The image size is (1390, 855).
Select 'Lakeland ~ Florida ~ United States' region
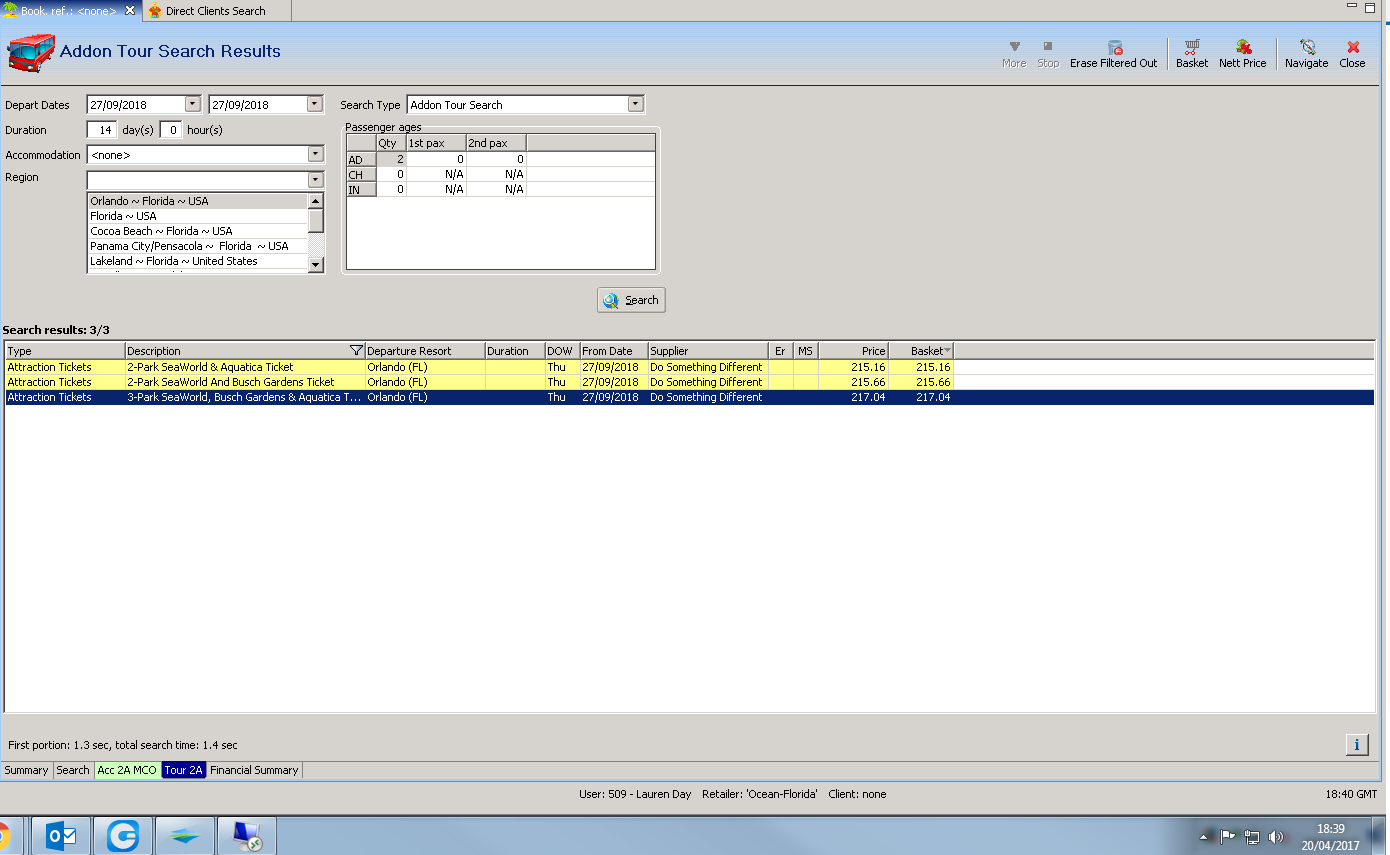[197, 261]
